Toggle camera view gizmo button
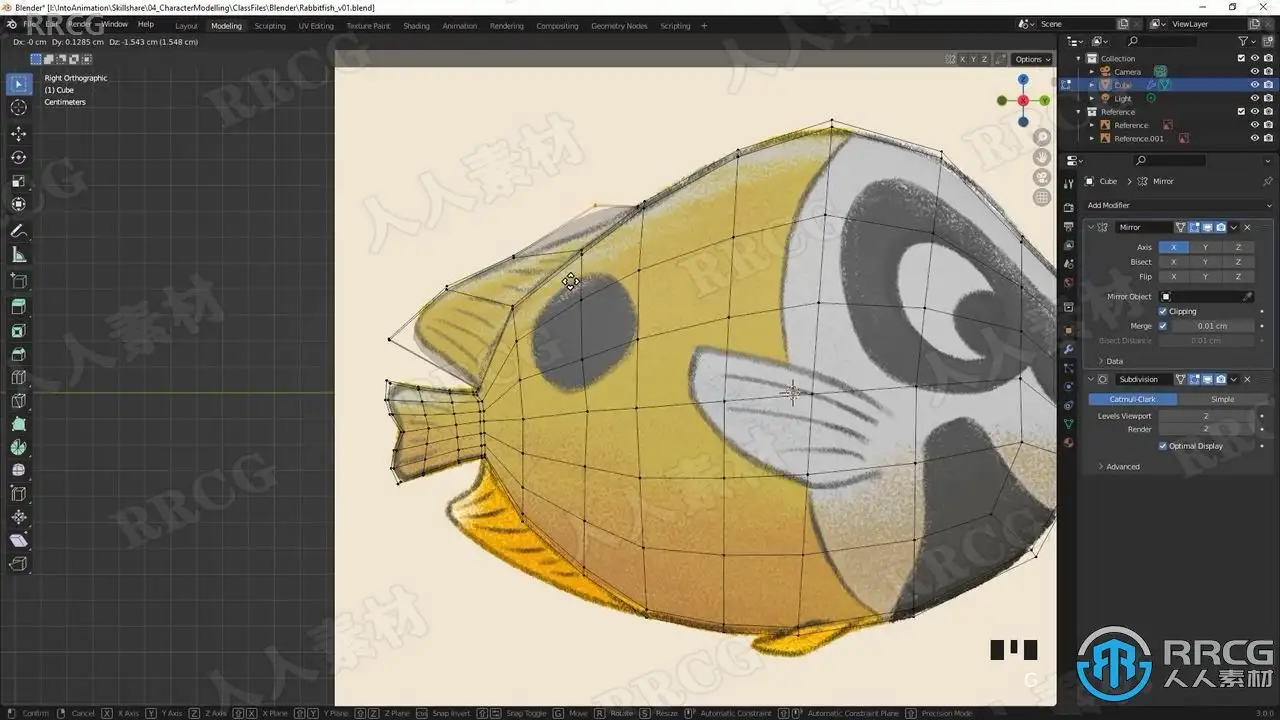The width and height of the screenshot is (1280, 720). click(x=1042, y=177)
